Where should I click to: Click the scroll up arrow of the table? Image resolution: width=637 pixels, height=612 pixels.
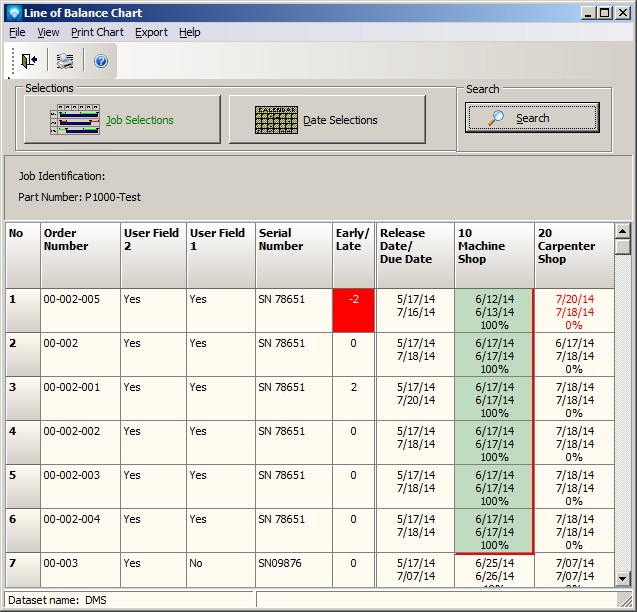pyautogui.click(x=623, y=230)
